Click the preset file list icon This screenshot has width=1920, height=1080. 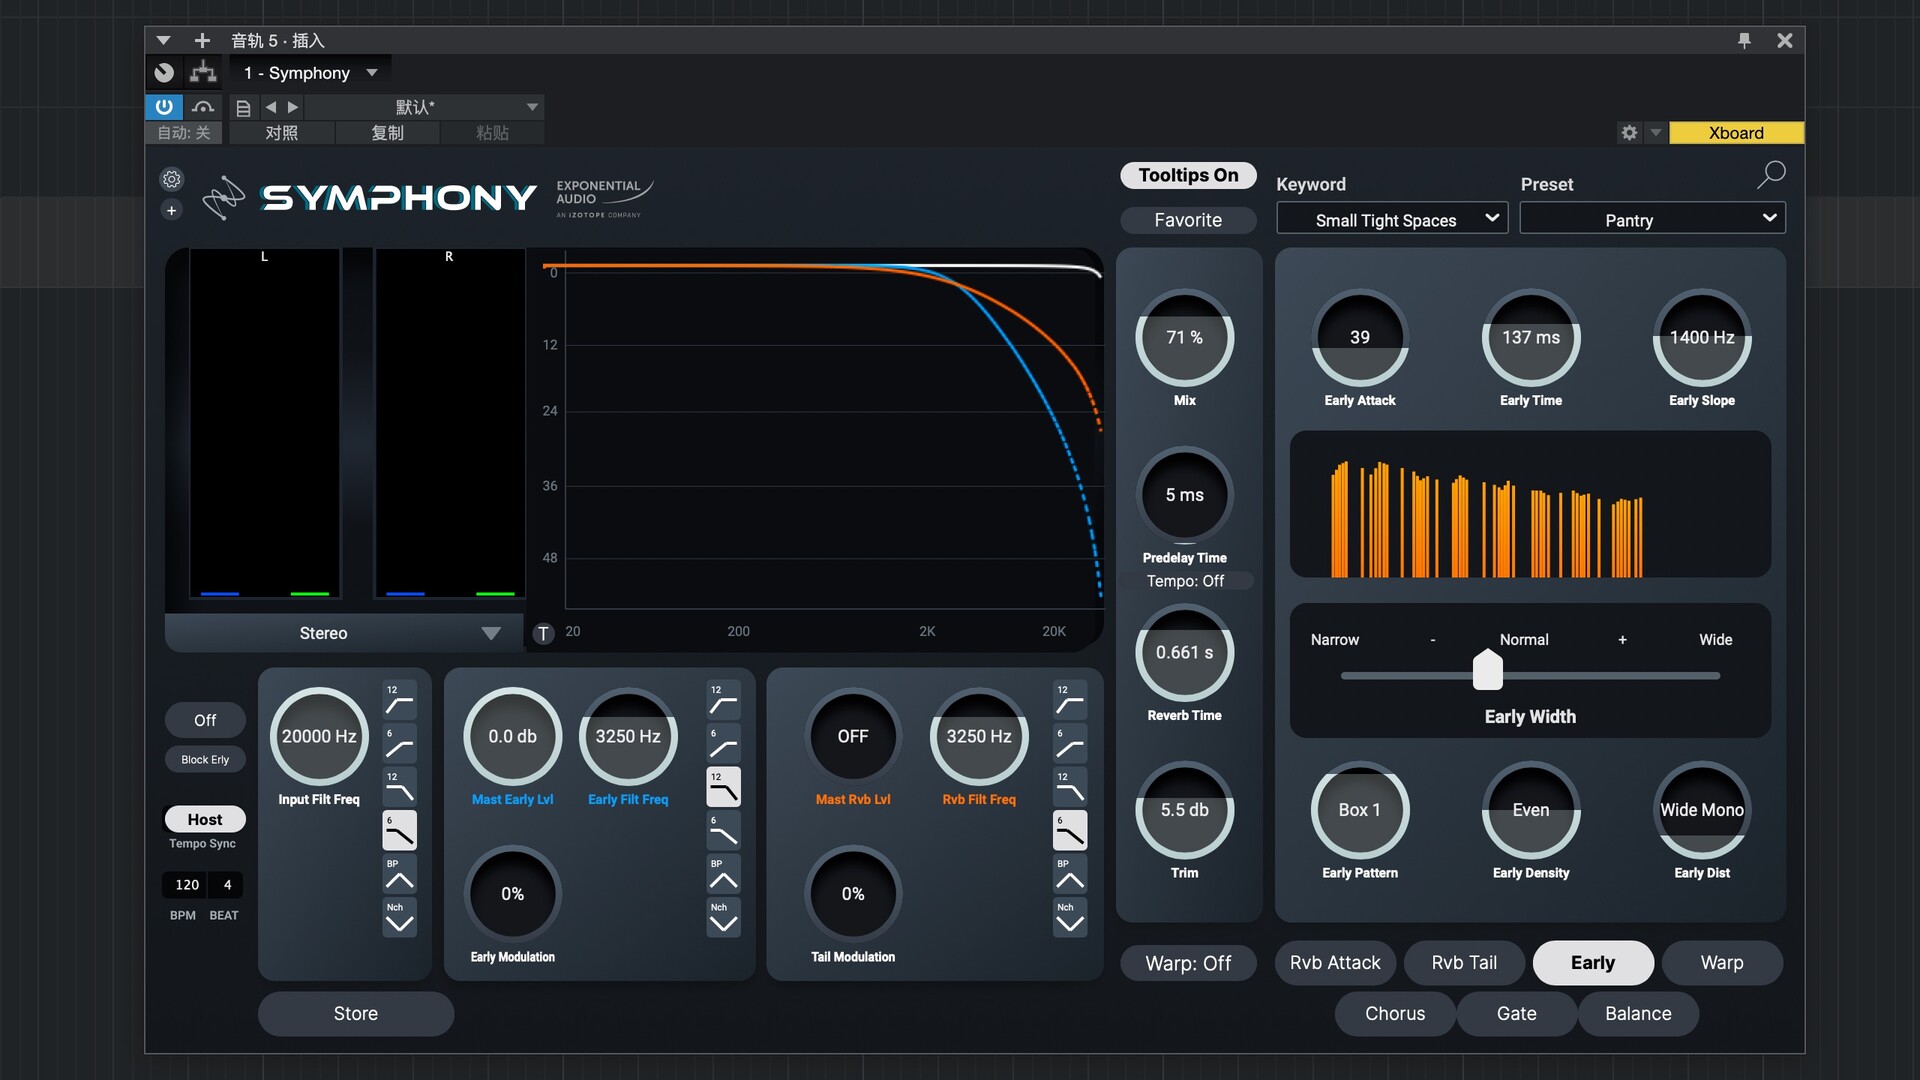242,107
